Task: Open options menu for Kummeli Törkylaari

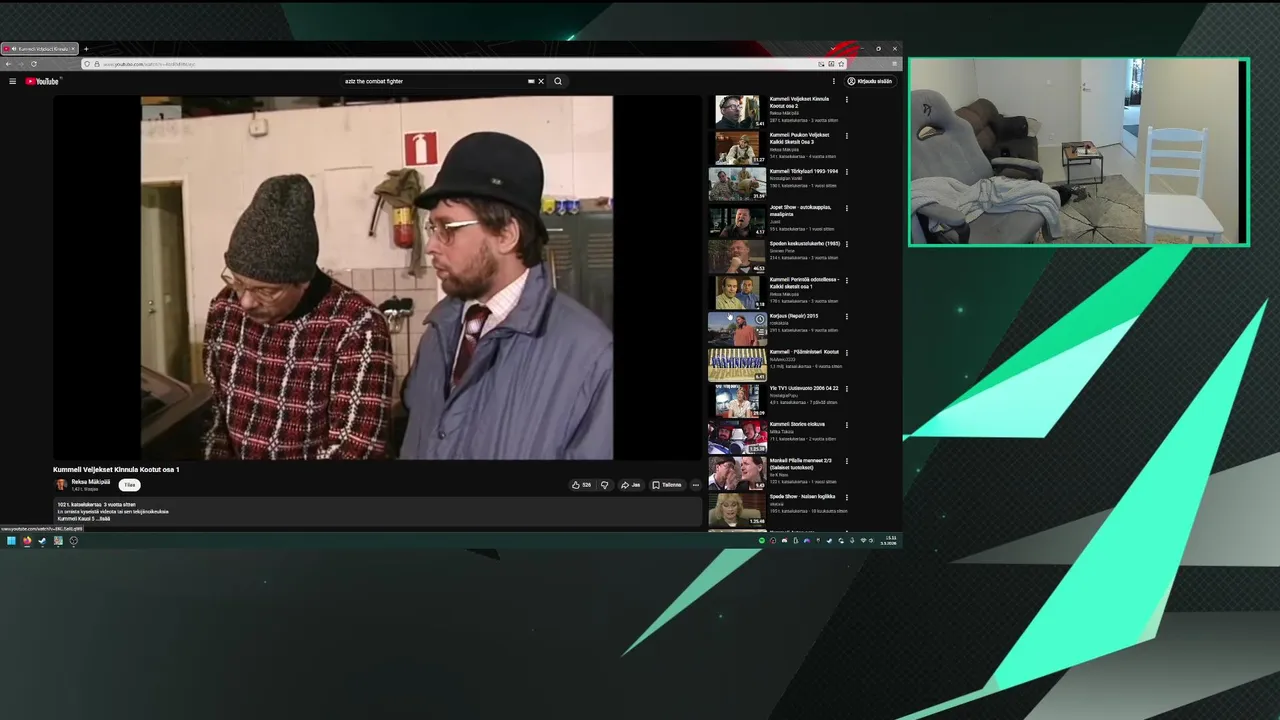Action: pos(847,172)
